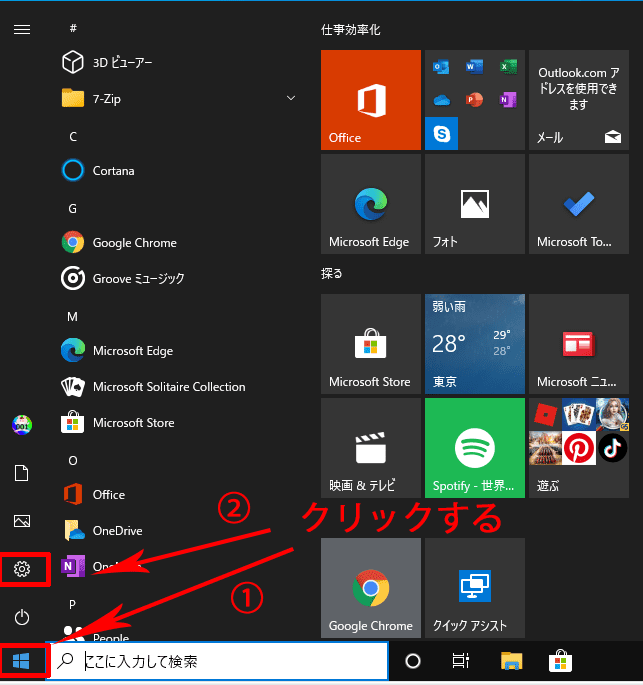Open Settings gear icon in left sidebar
Screen dimensions: 643x685
(22, 569)
